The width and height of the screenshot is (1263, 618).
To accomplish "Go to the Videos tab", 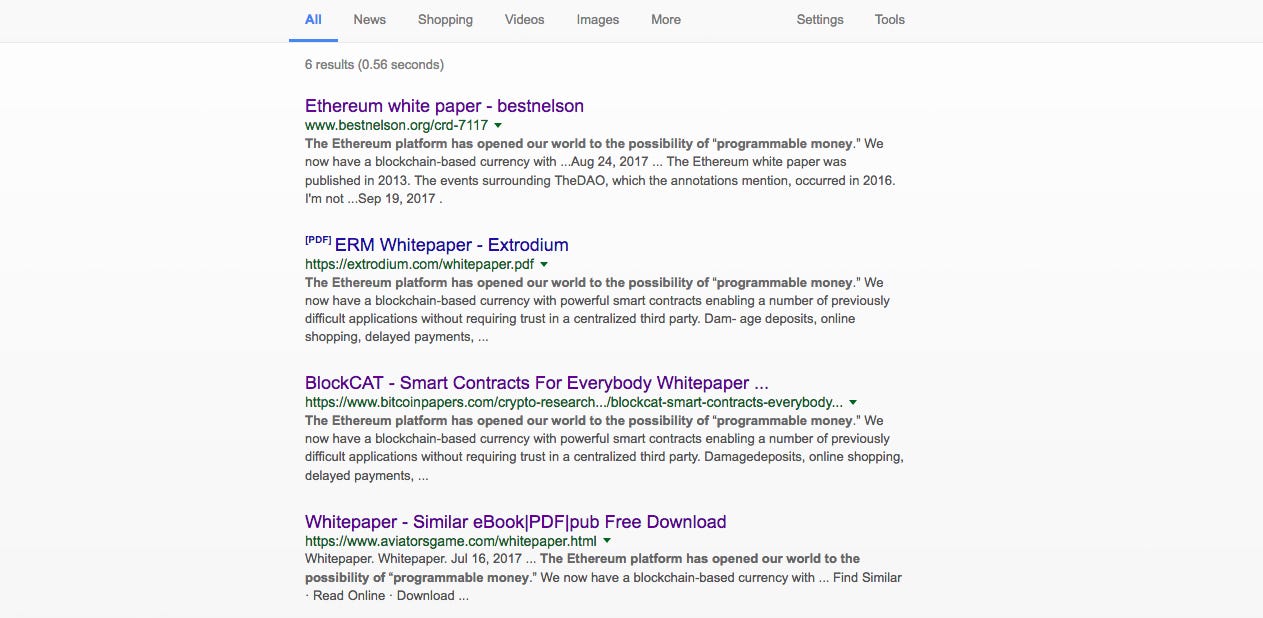I will tap(525, 19).
